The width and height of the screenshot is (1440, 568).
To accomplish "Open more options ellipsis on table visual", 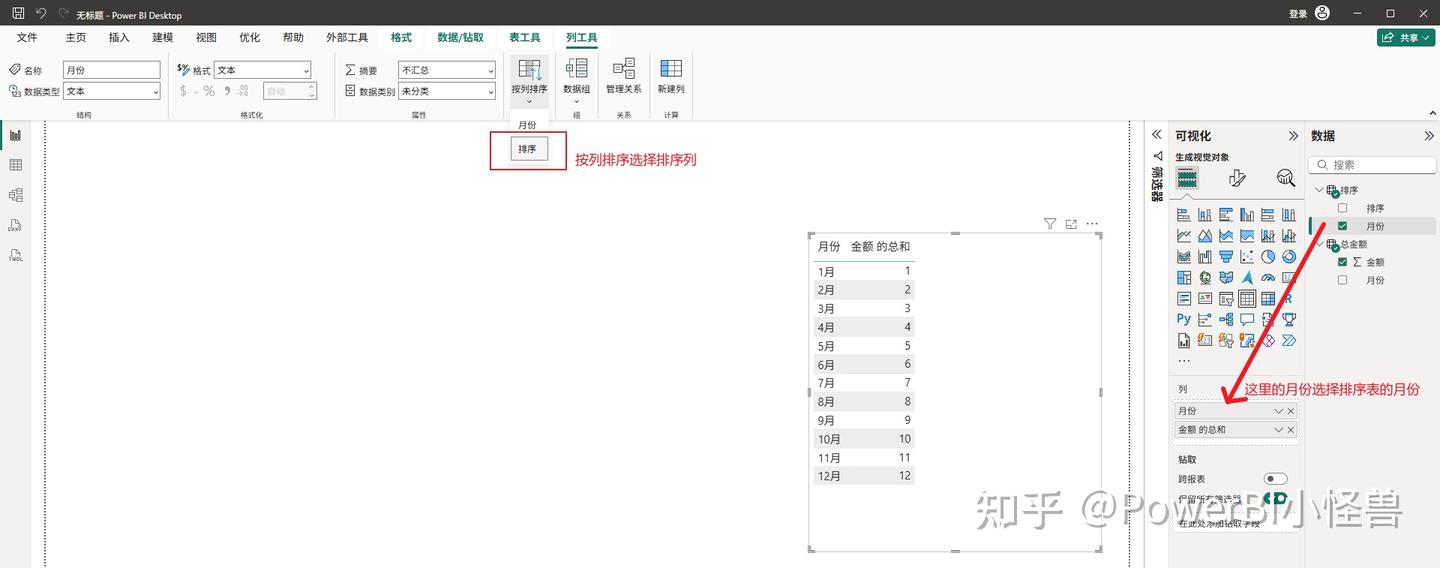I will point(1092,224).
